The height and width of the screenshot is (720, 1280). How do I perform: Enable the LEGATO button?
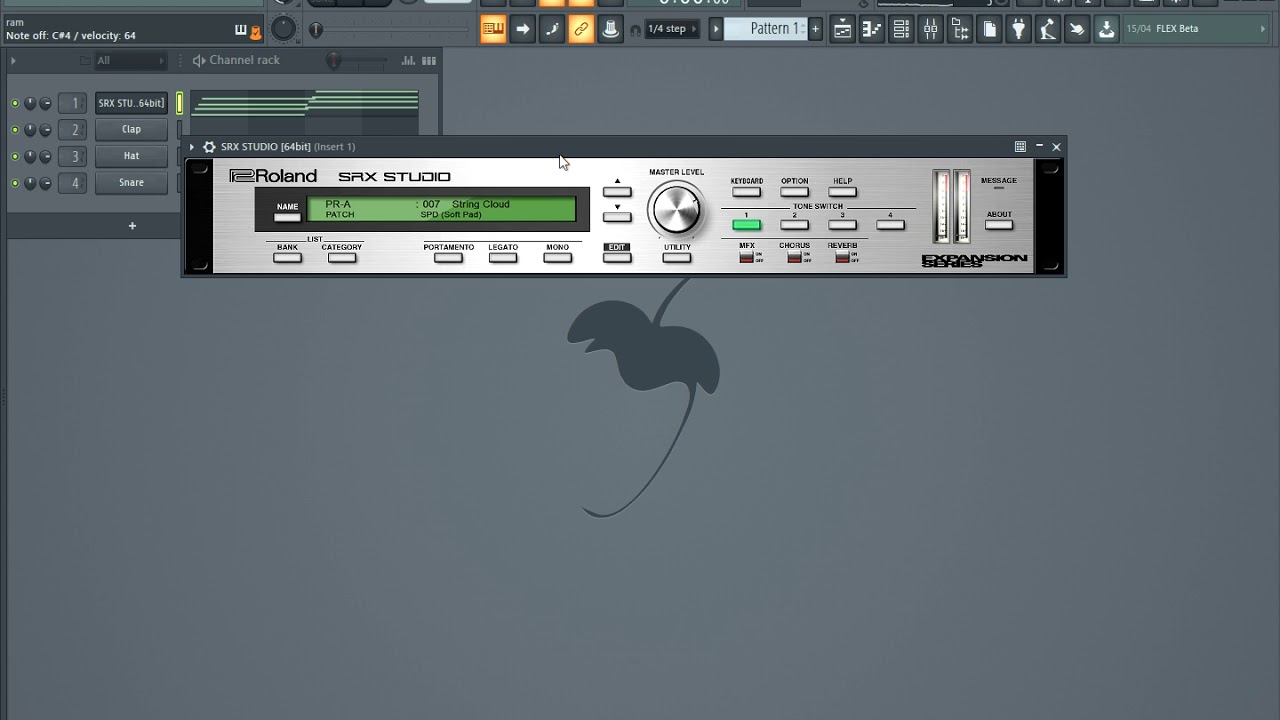click(x=503, y=257)
